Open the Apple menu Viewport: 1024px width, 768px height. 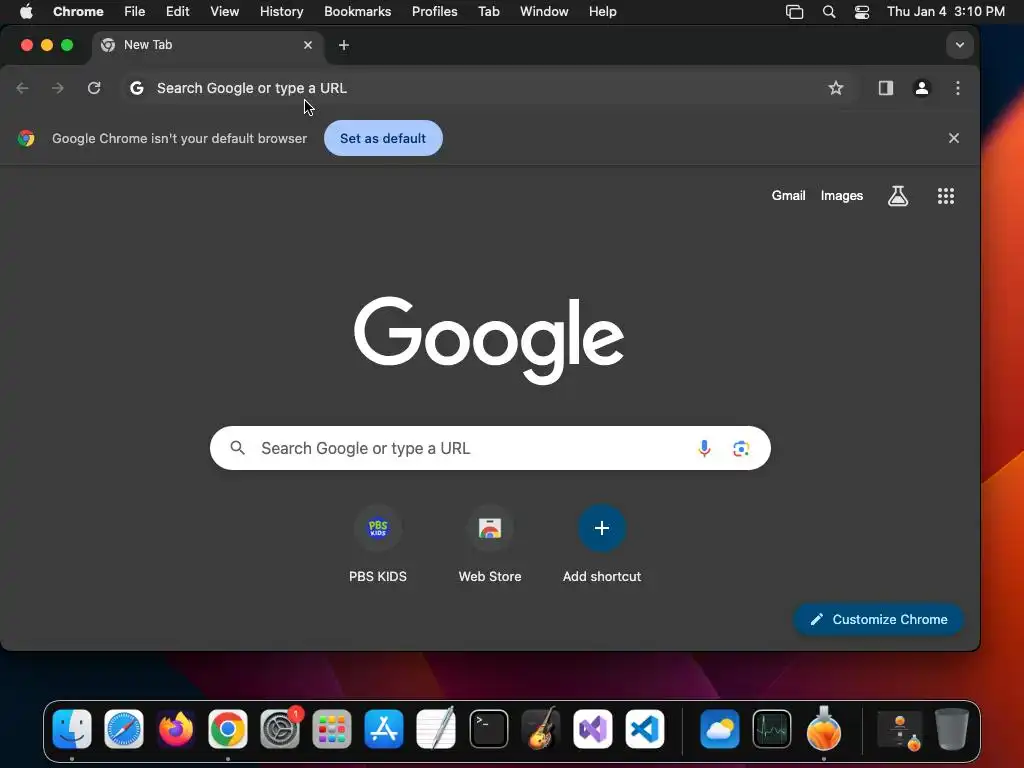[26, 12]
